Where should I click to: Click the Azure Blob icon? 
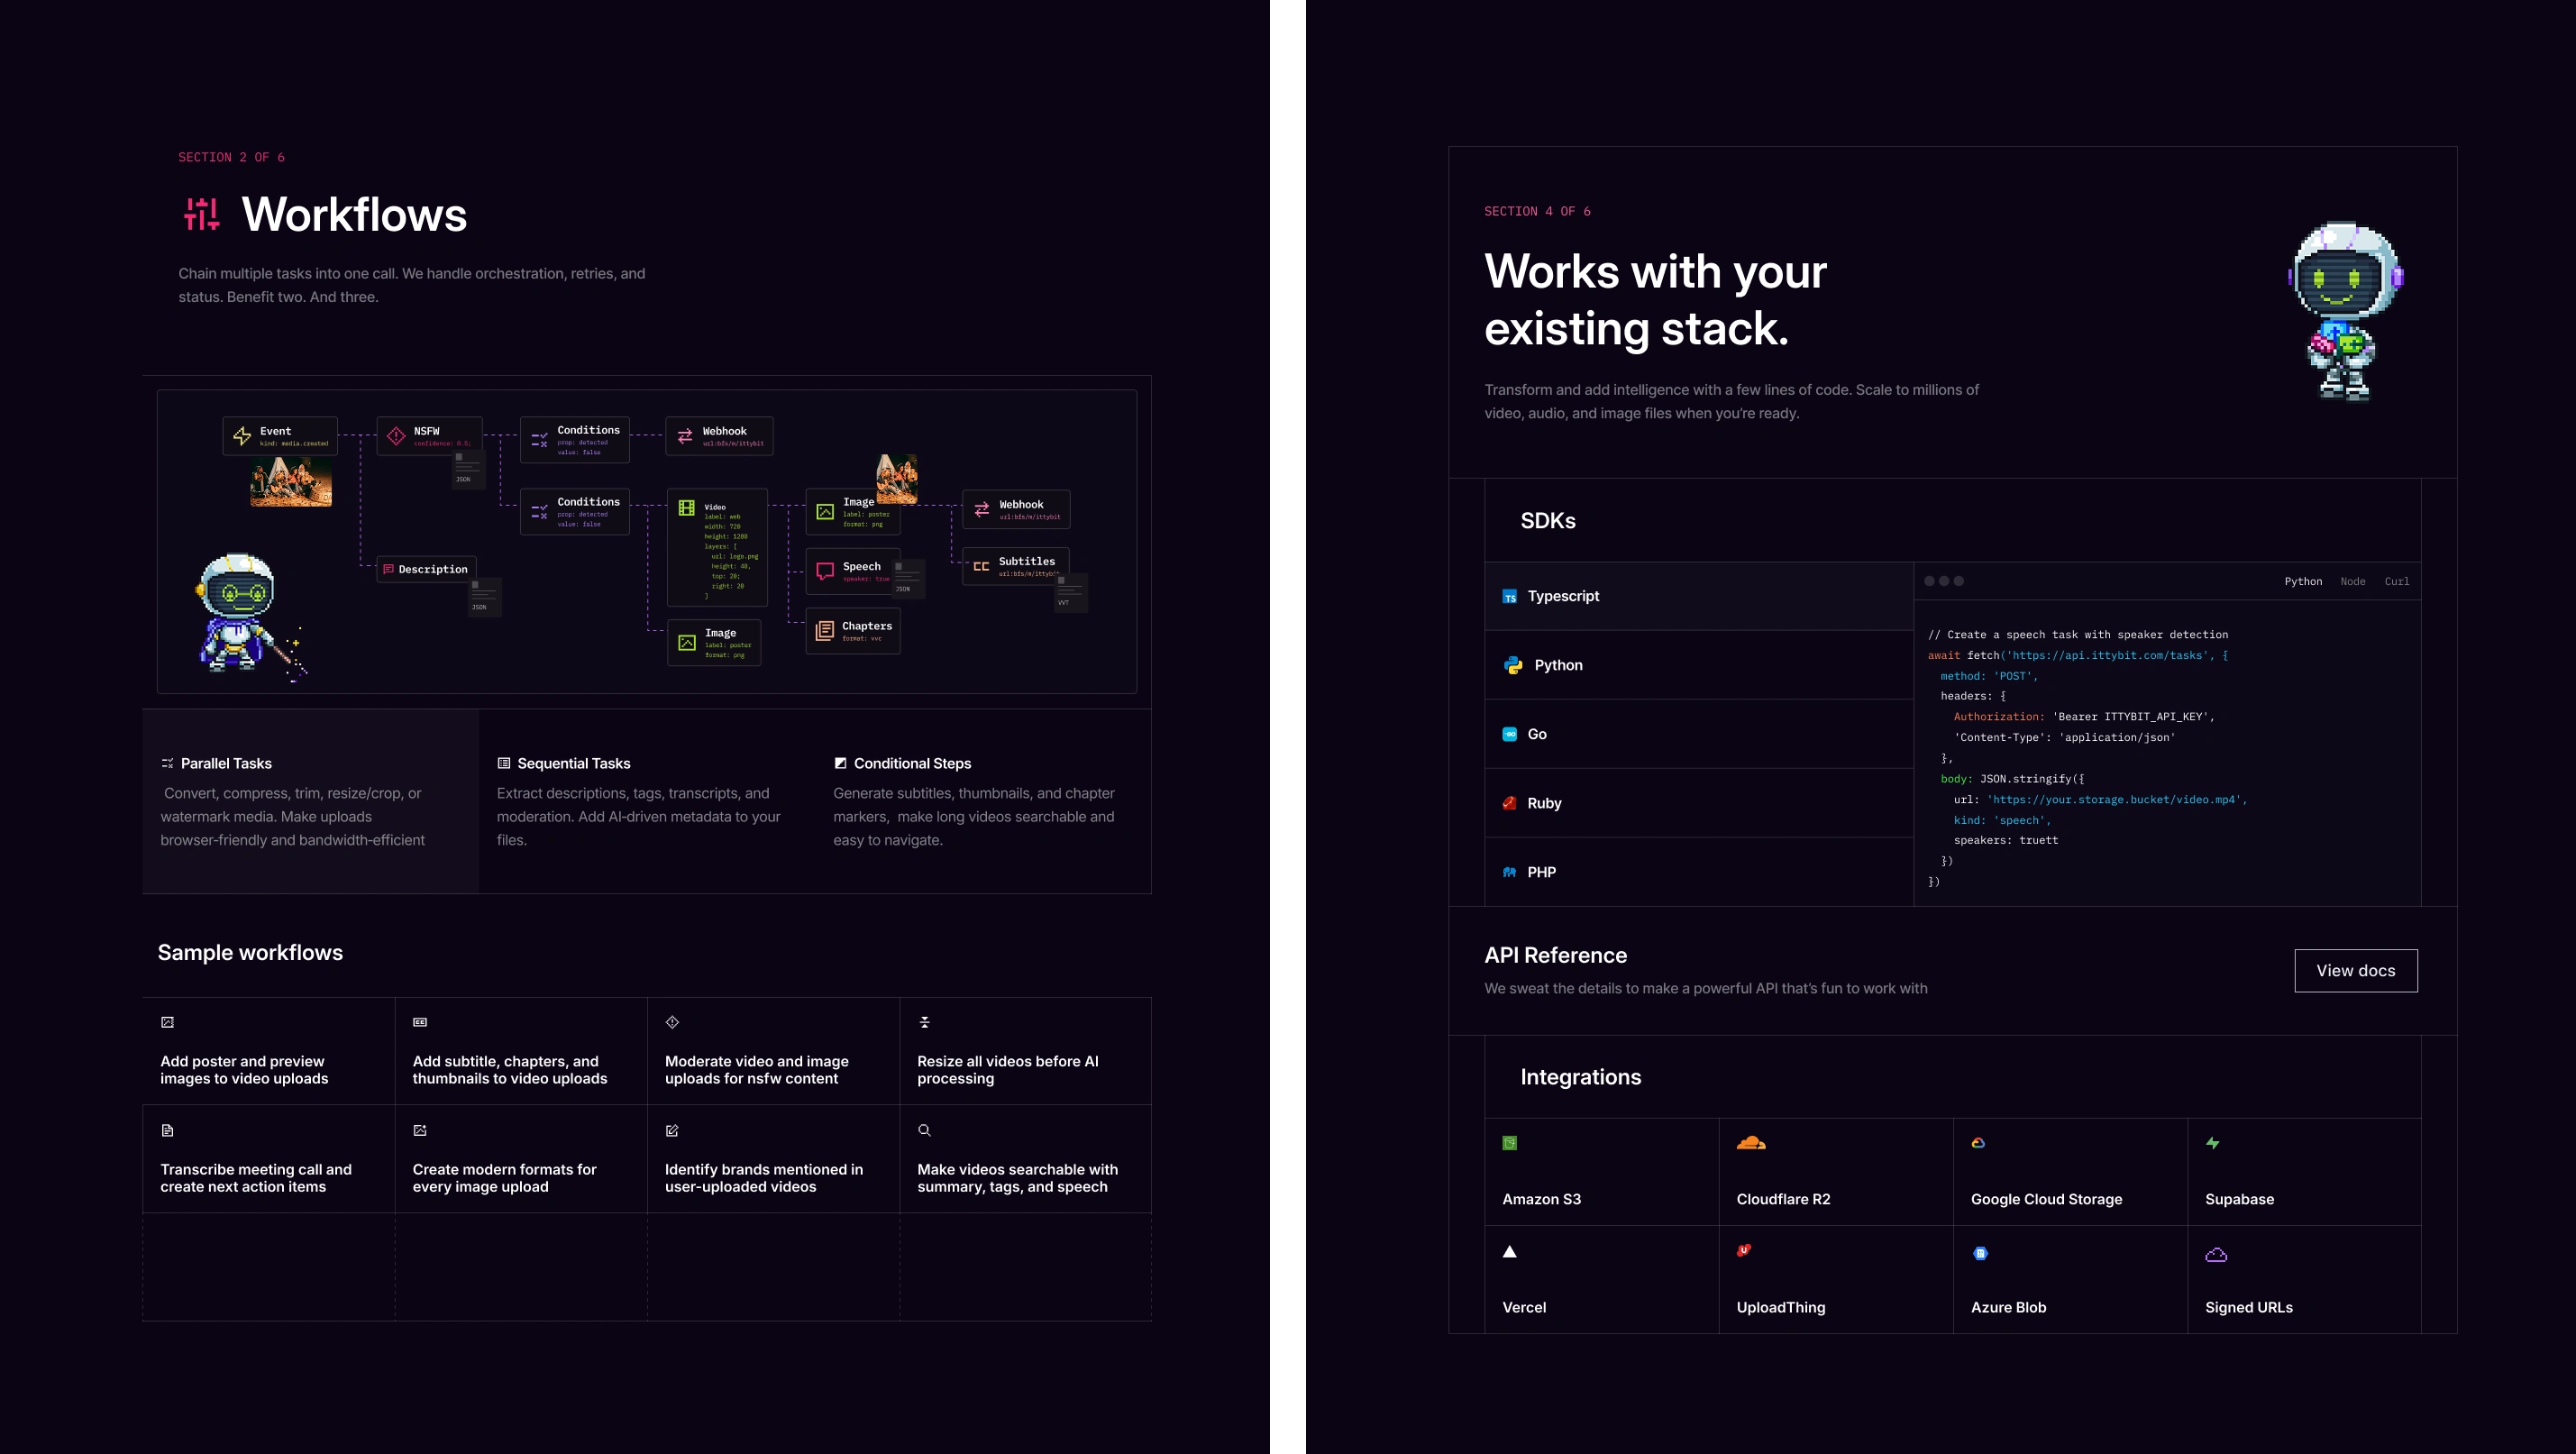1979,1253
